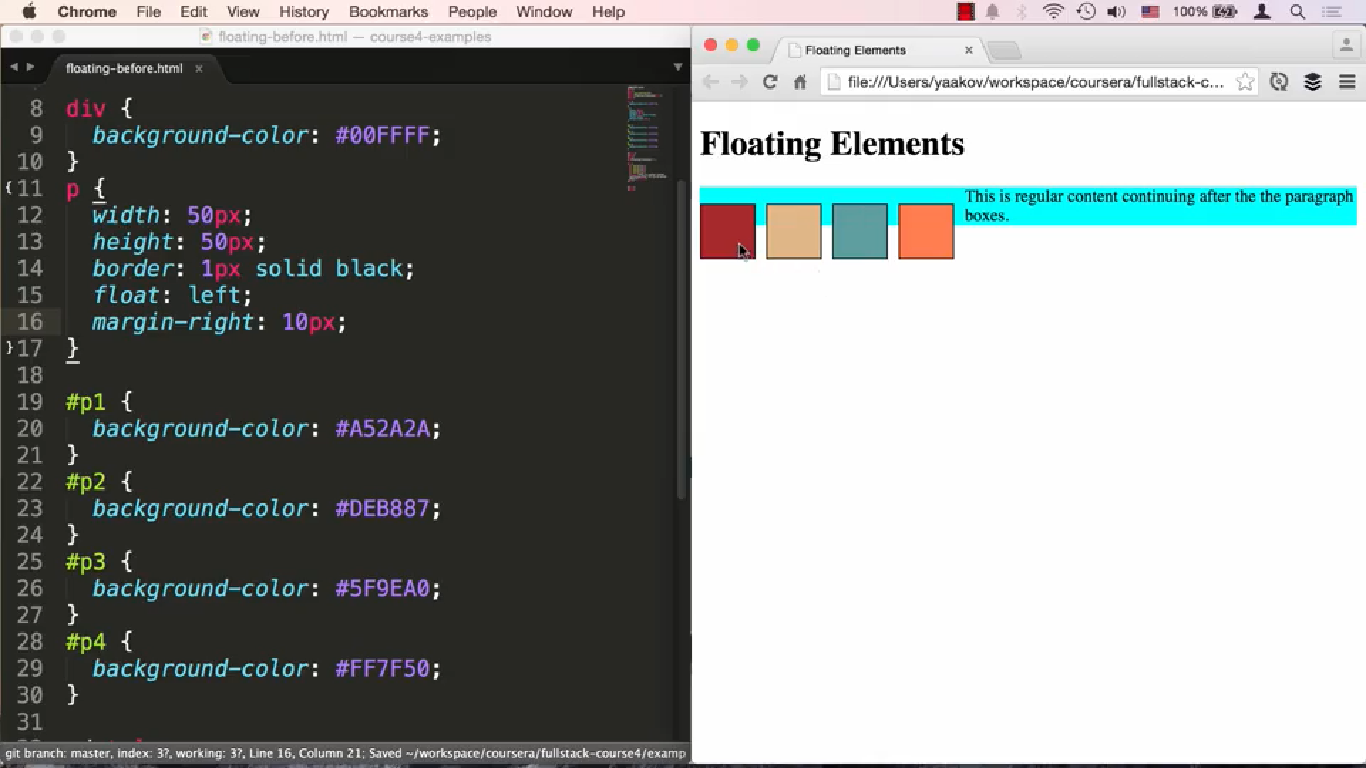Reload the Floating Elements page

[x=770, y=82]
